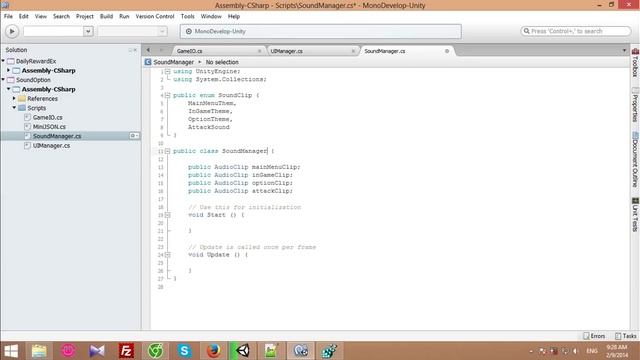Open the Properties side panel

pos(635,105)
